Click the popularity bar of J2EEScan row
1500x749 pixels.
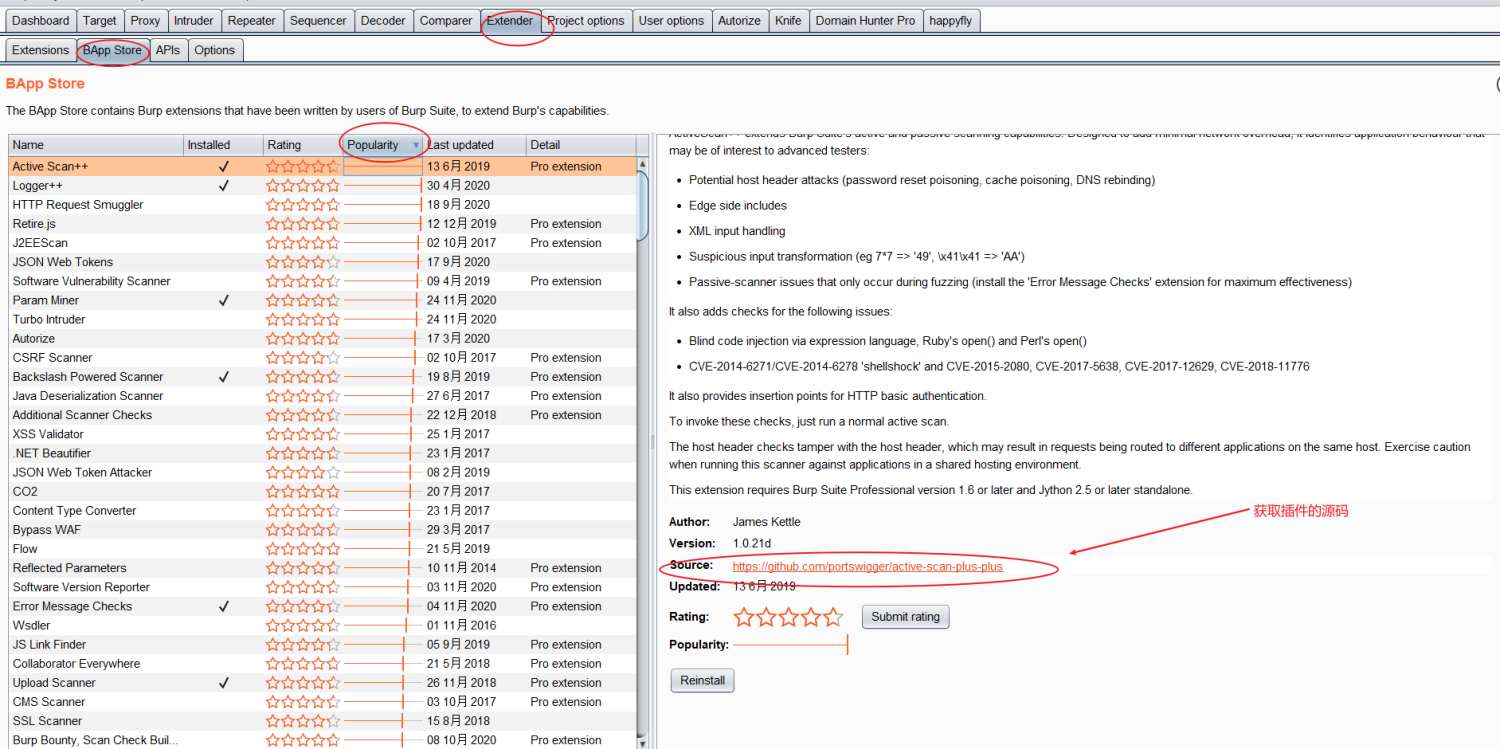[x=381, y=243]
